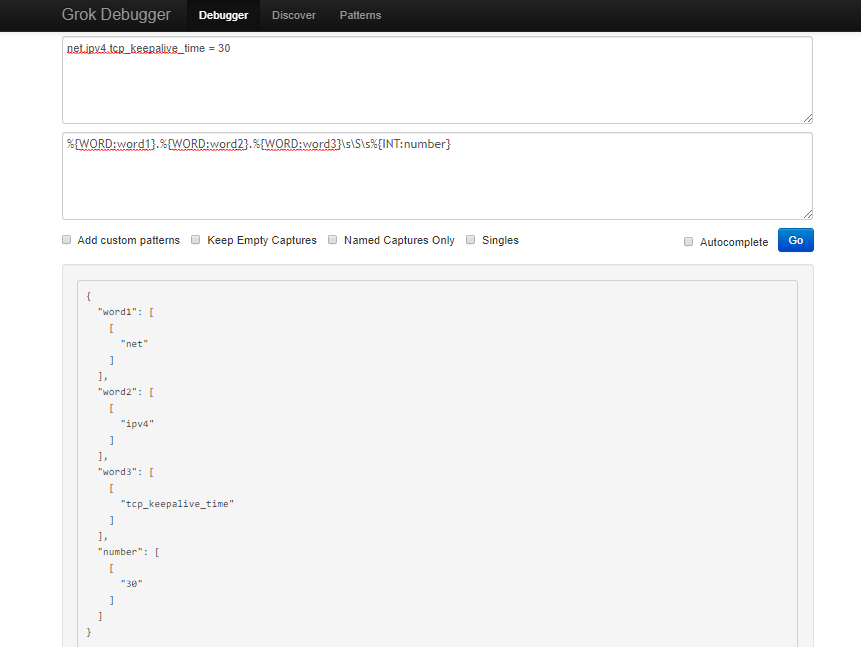Screen dimensions: 861x647
Task: Enable the Autocomplete checkbox
Action: (x=688, y=242)
